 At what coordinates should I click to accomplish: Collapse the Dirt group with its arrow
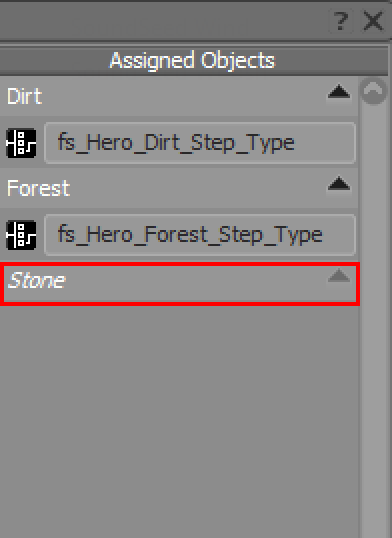[339, 92]
